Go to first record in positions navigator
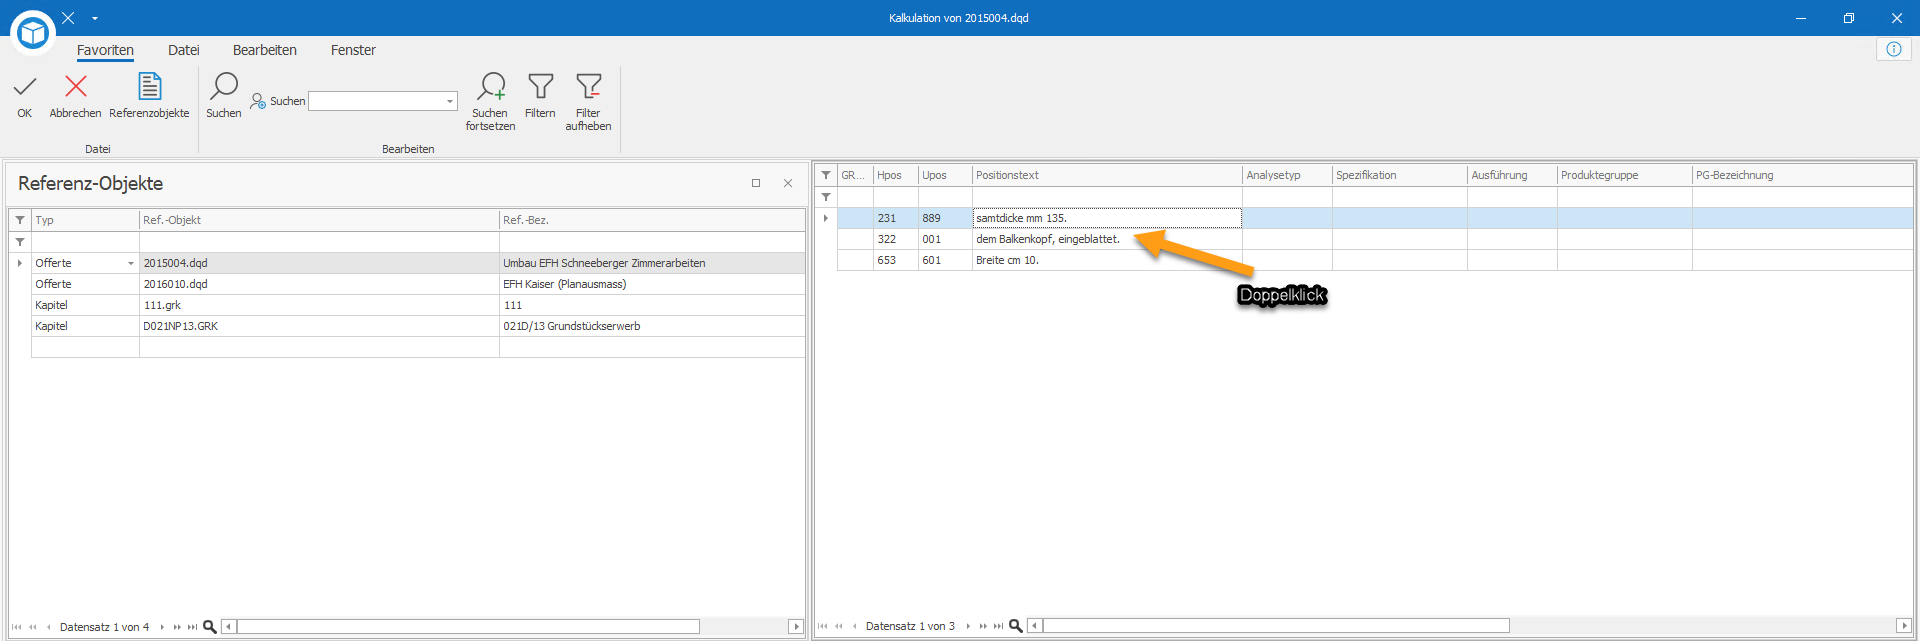This screenshot has width=1920, height=641. (x=822, y=626)
